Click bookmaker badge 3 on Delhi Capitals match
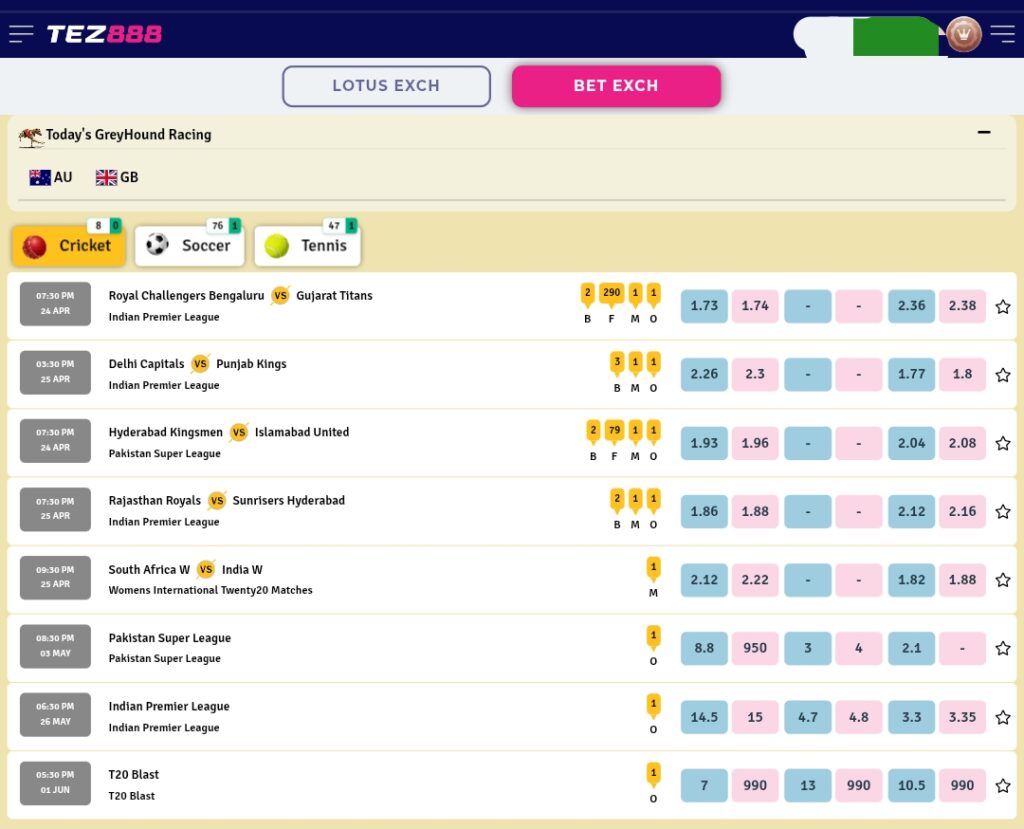 coord(617,362)
